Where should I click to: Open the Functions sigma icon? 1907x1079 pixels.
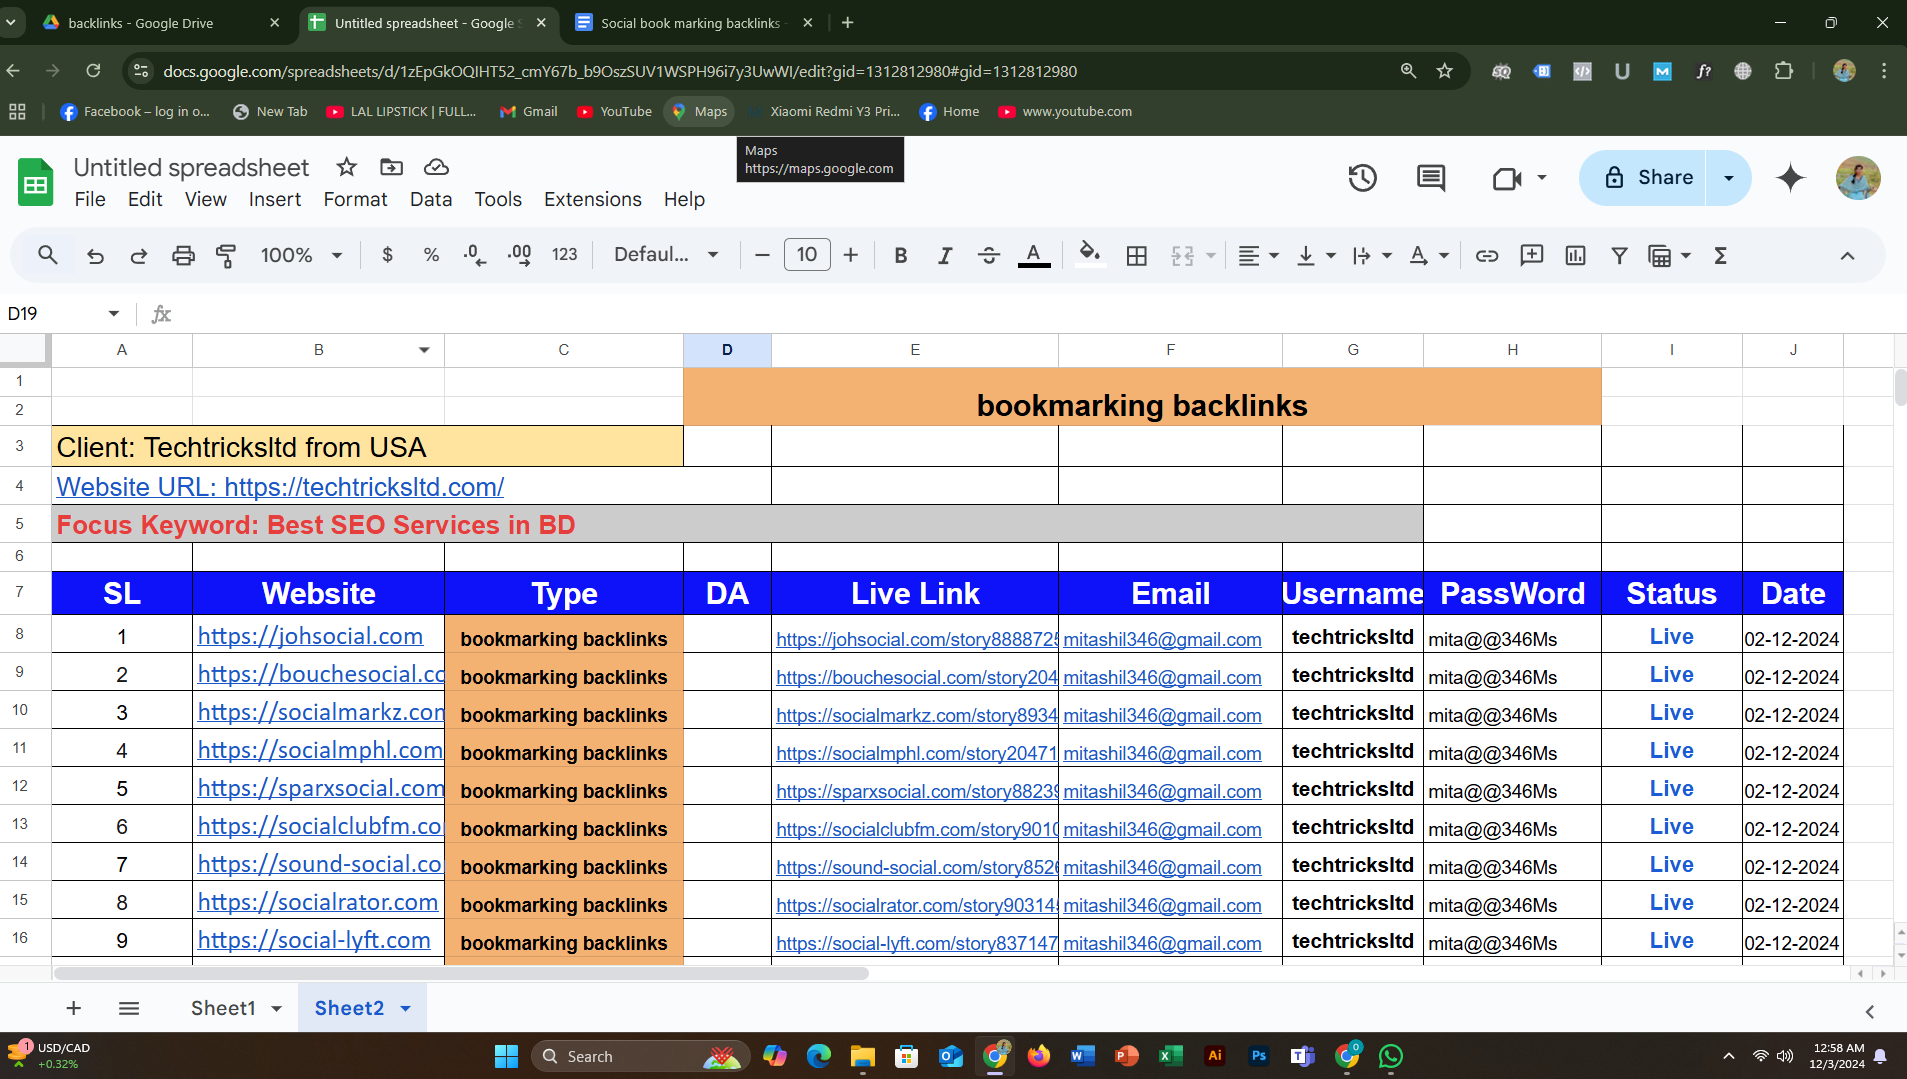click(1720, 256)
